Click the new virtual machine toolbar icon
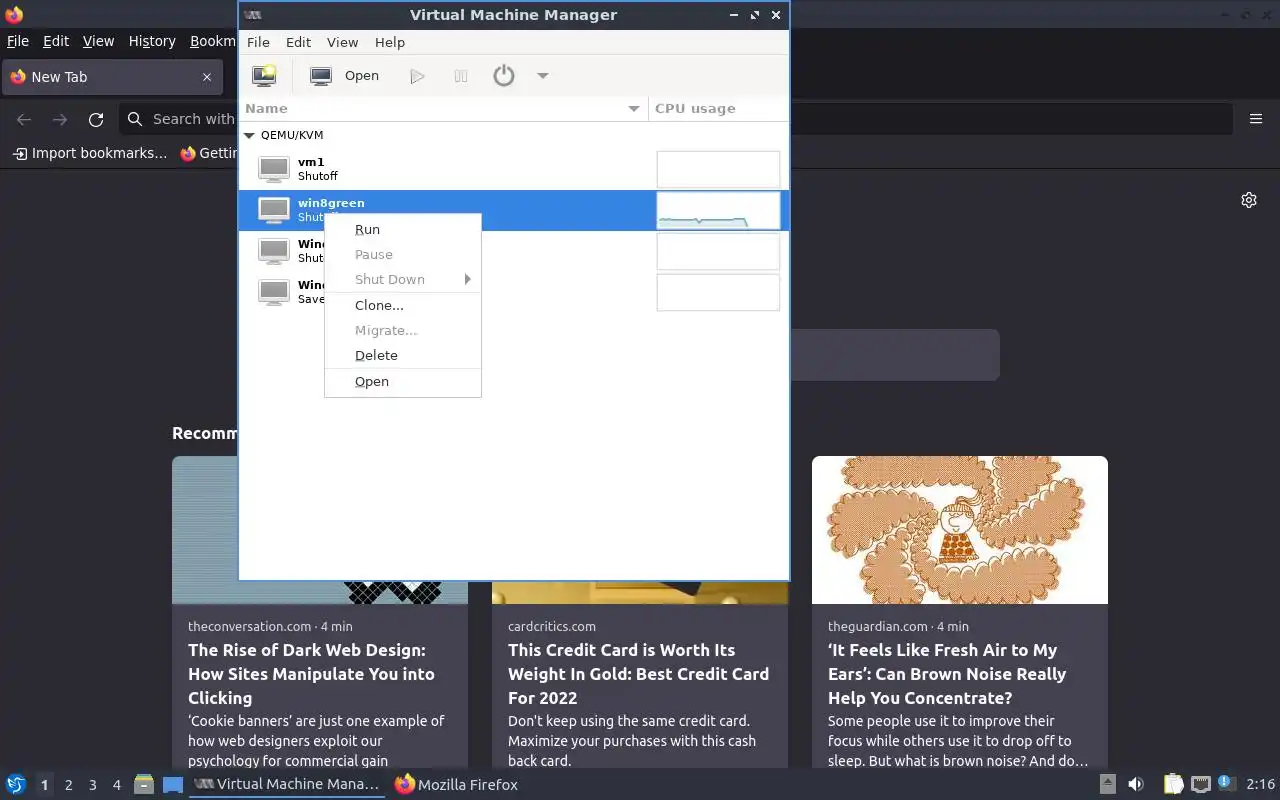 264,76
